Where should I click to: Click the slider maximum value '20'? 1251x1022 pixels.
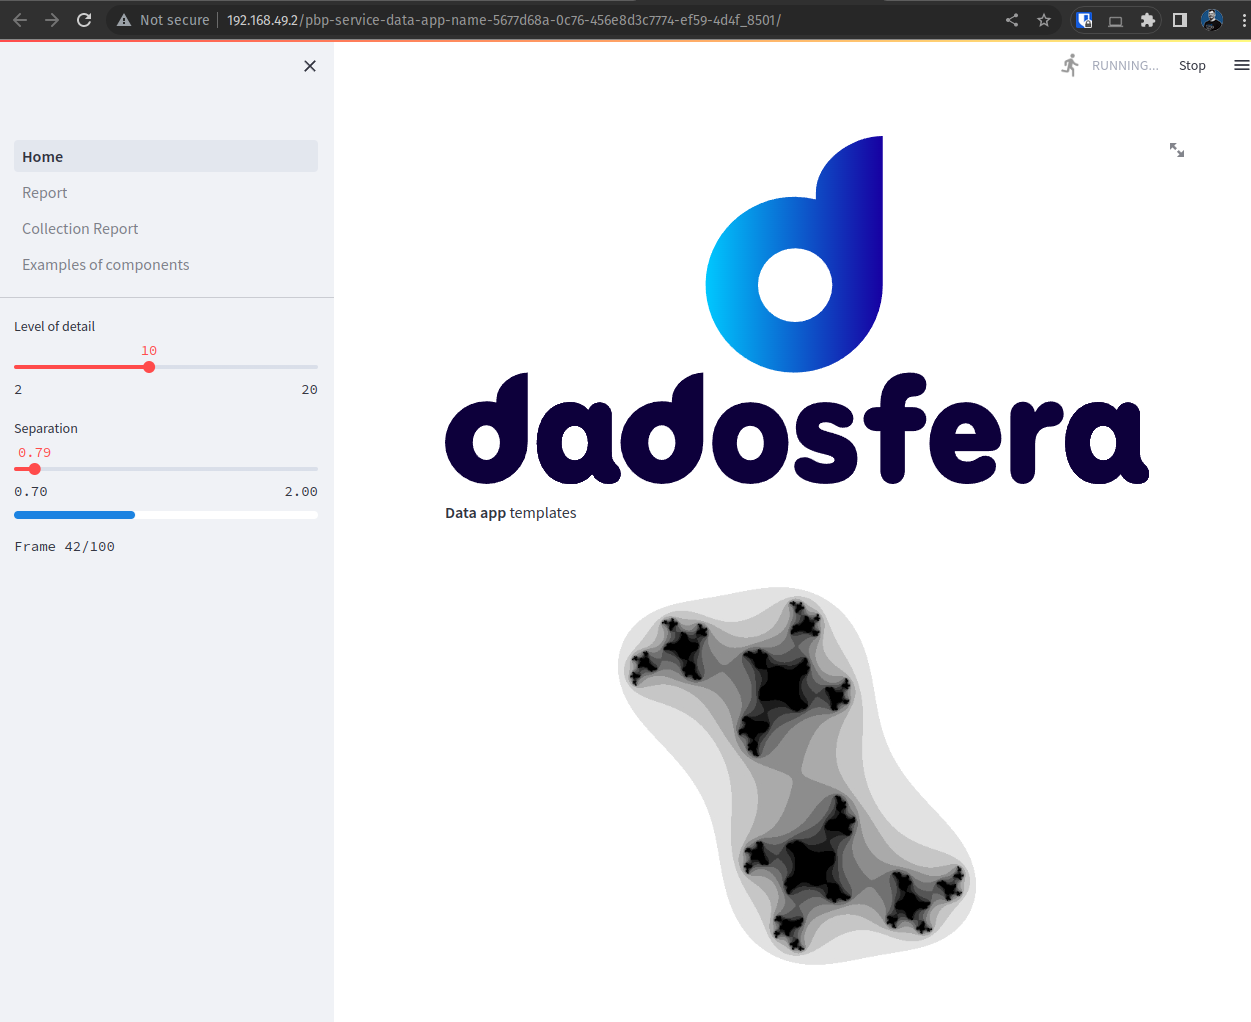click(310, 390)
